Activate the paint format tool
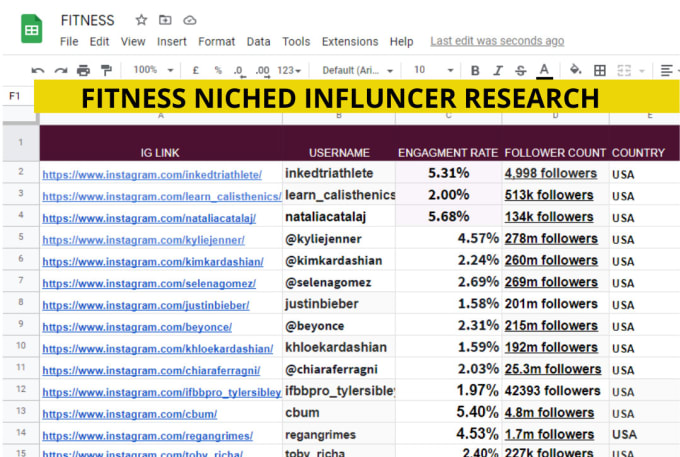Viewport: 680px width, 457px height. point(106,70)
